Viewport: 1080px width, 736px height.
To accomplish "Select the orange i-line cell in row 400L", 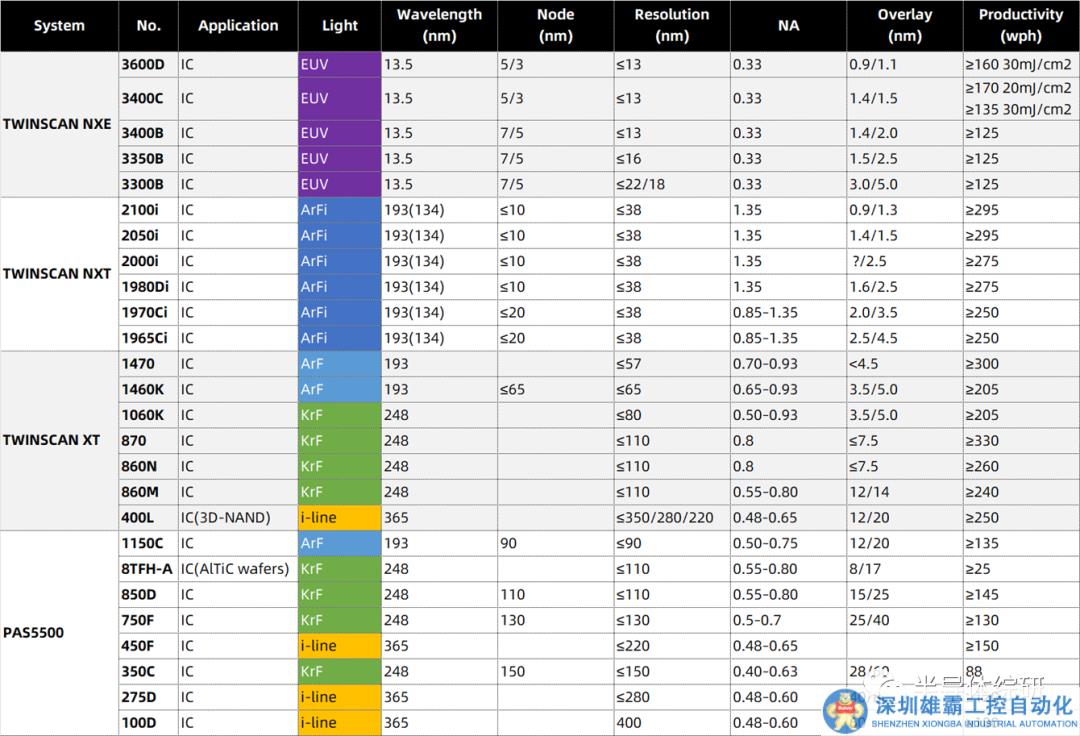I will point(340,518).
